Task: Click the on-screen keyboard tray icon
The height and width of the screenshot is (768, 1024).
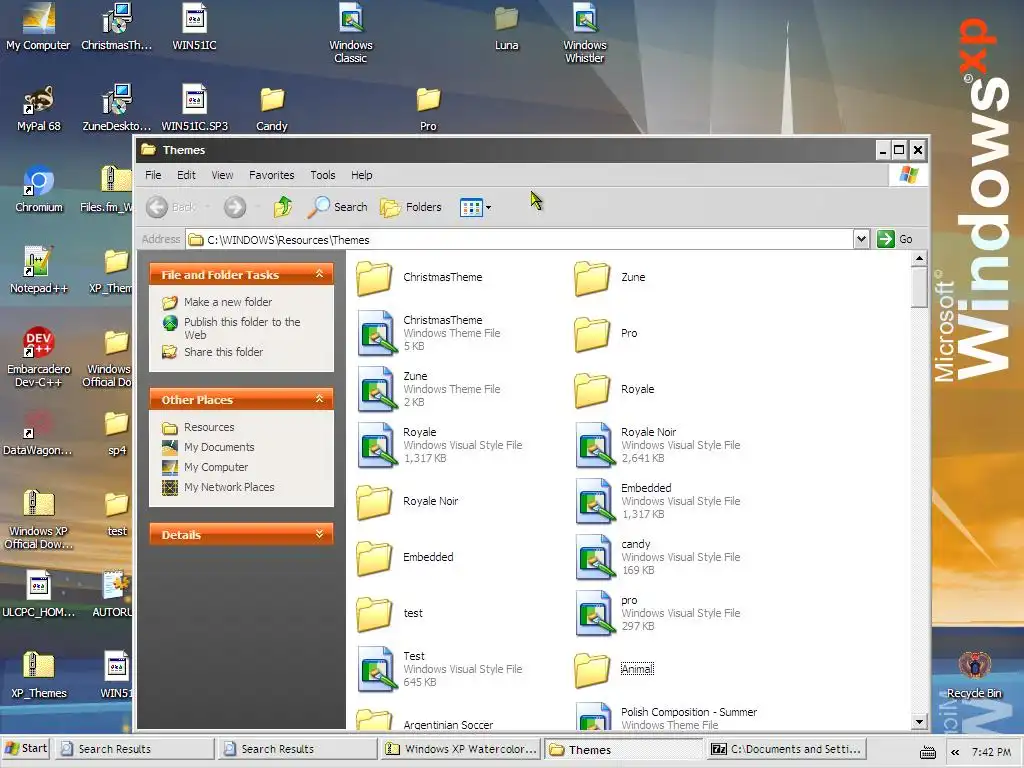Action: click(927, 752)
